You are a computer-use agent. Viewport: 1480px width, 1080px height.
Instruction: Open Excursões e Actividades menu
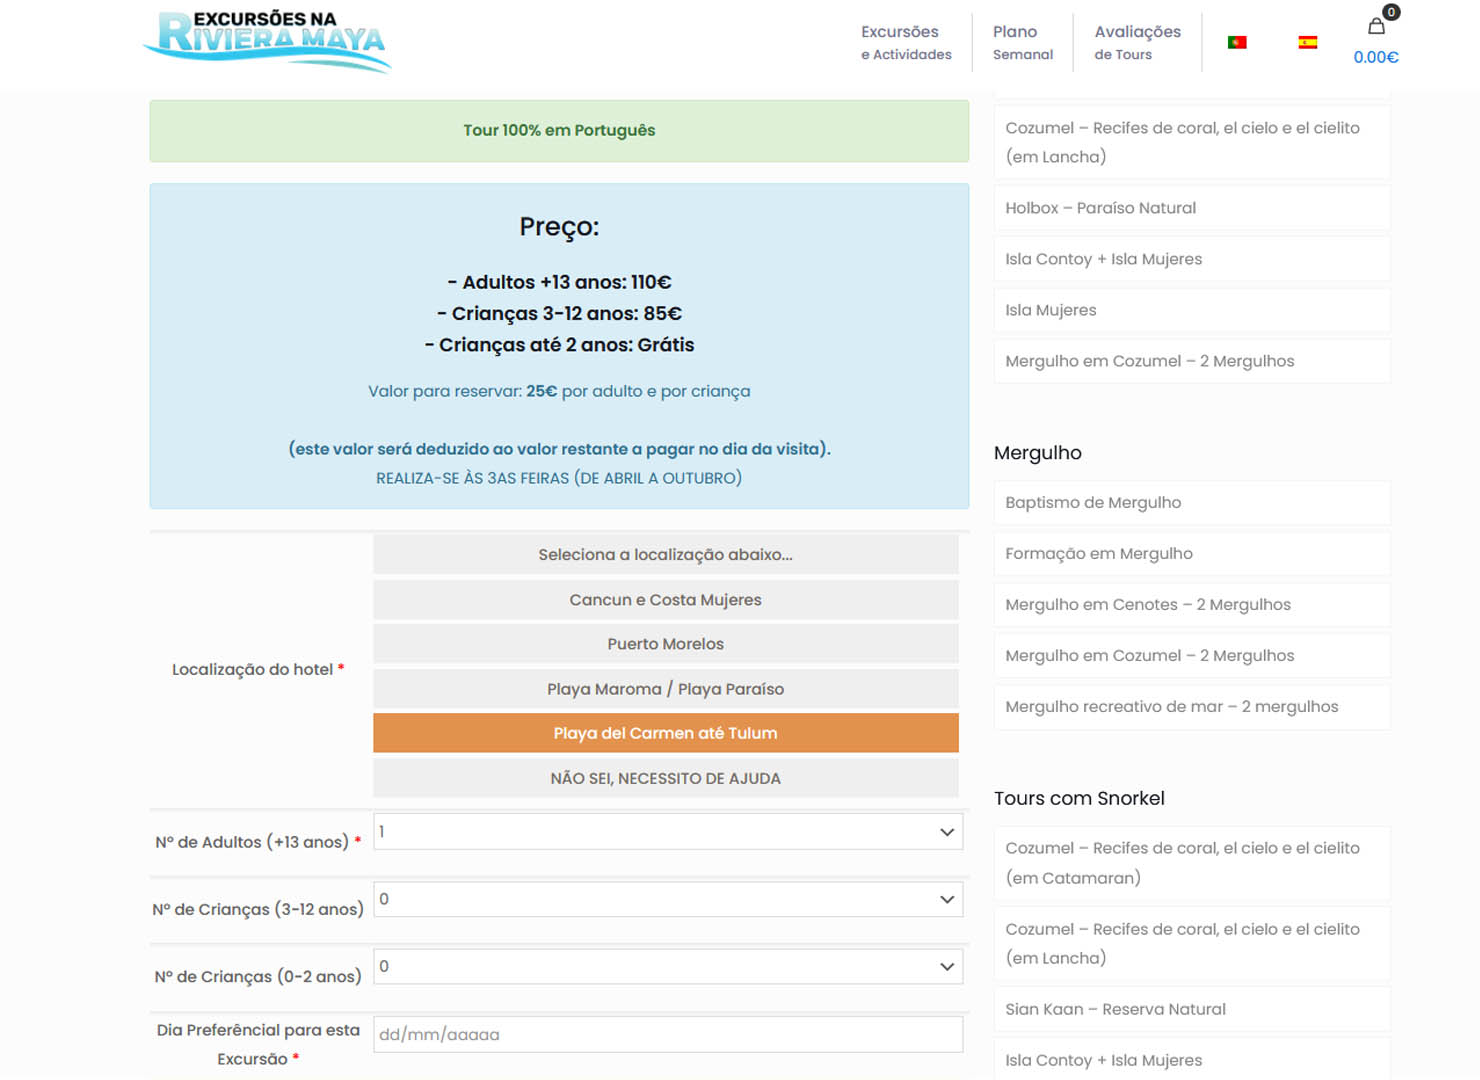click(906, 42)
